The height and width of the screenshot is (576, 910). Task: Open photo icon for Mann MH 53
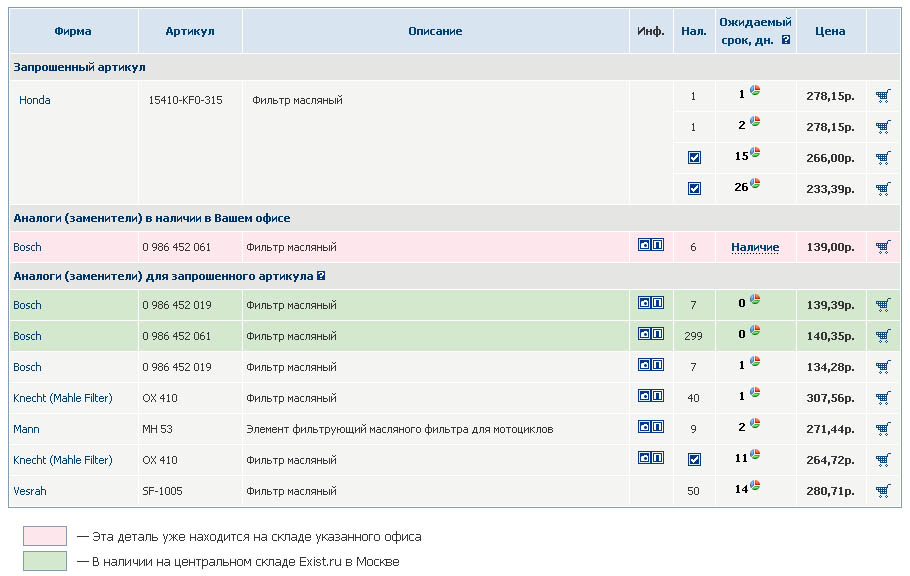[645, 428]
